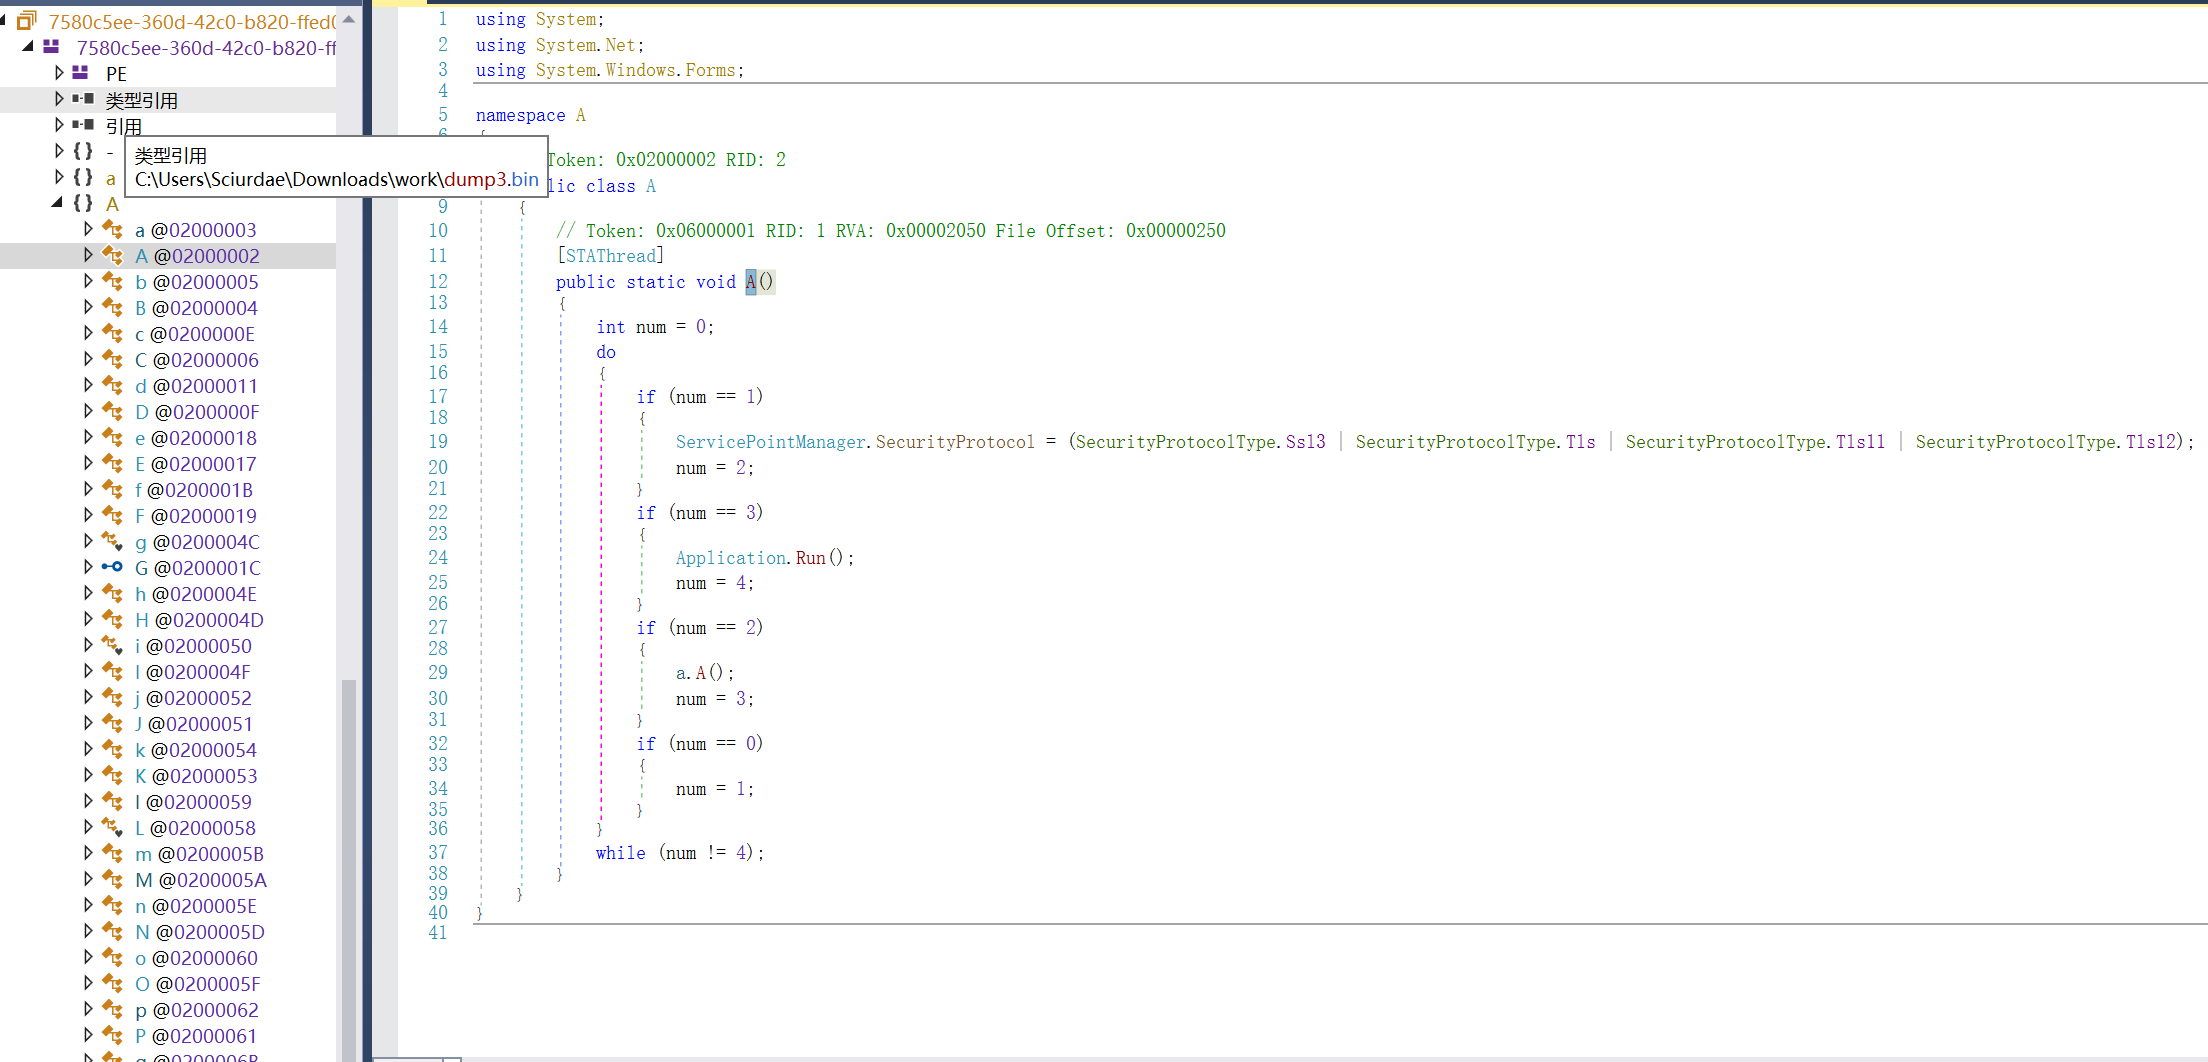This screenshot has height=1062, width=2208.
Task: Expand the class a @02000003
Action: 88,229
